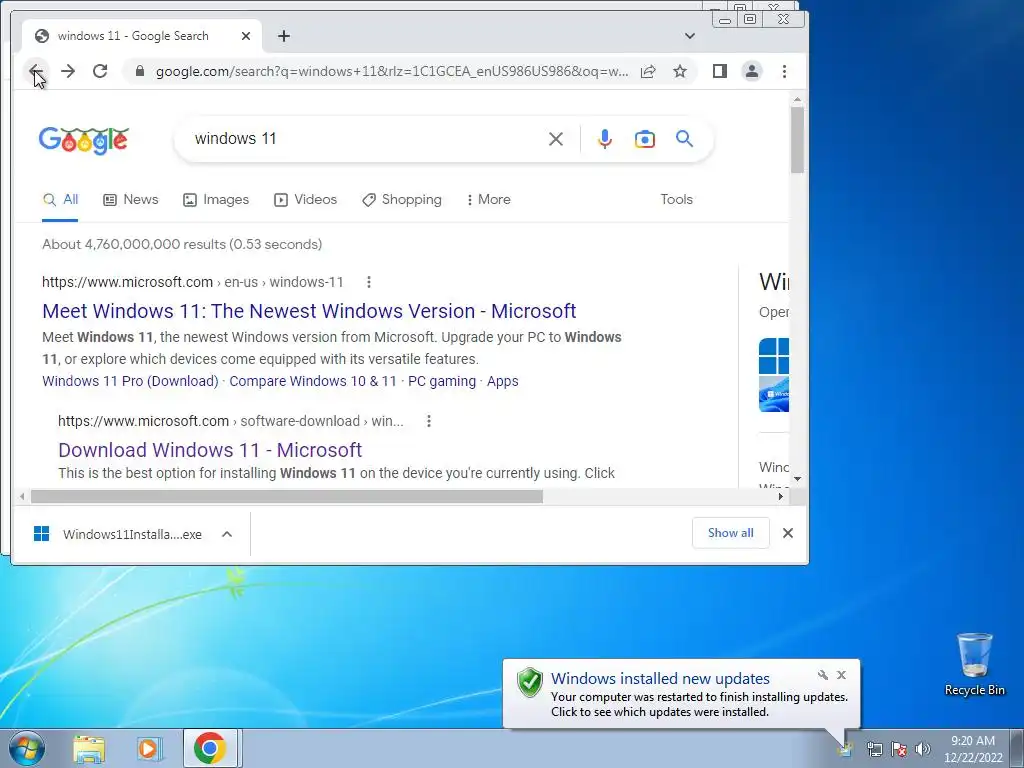Open the tab search dropdown arrow
This screenshot has width=1024, height=768.
coord(690,36)
